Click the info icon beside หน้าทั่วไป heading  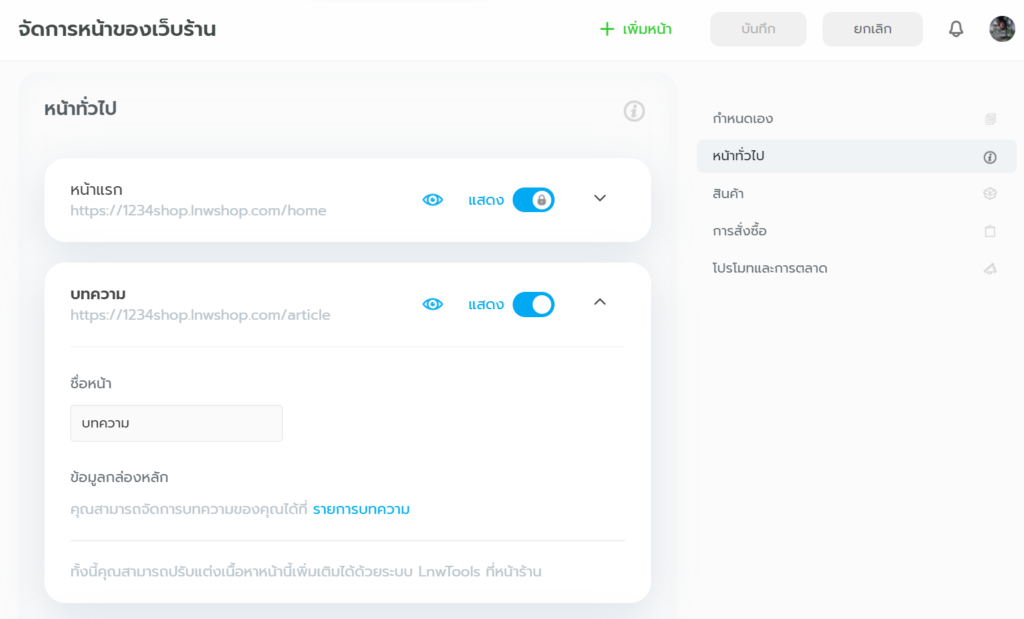tap(634, 111)
